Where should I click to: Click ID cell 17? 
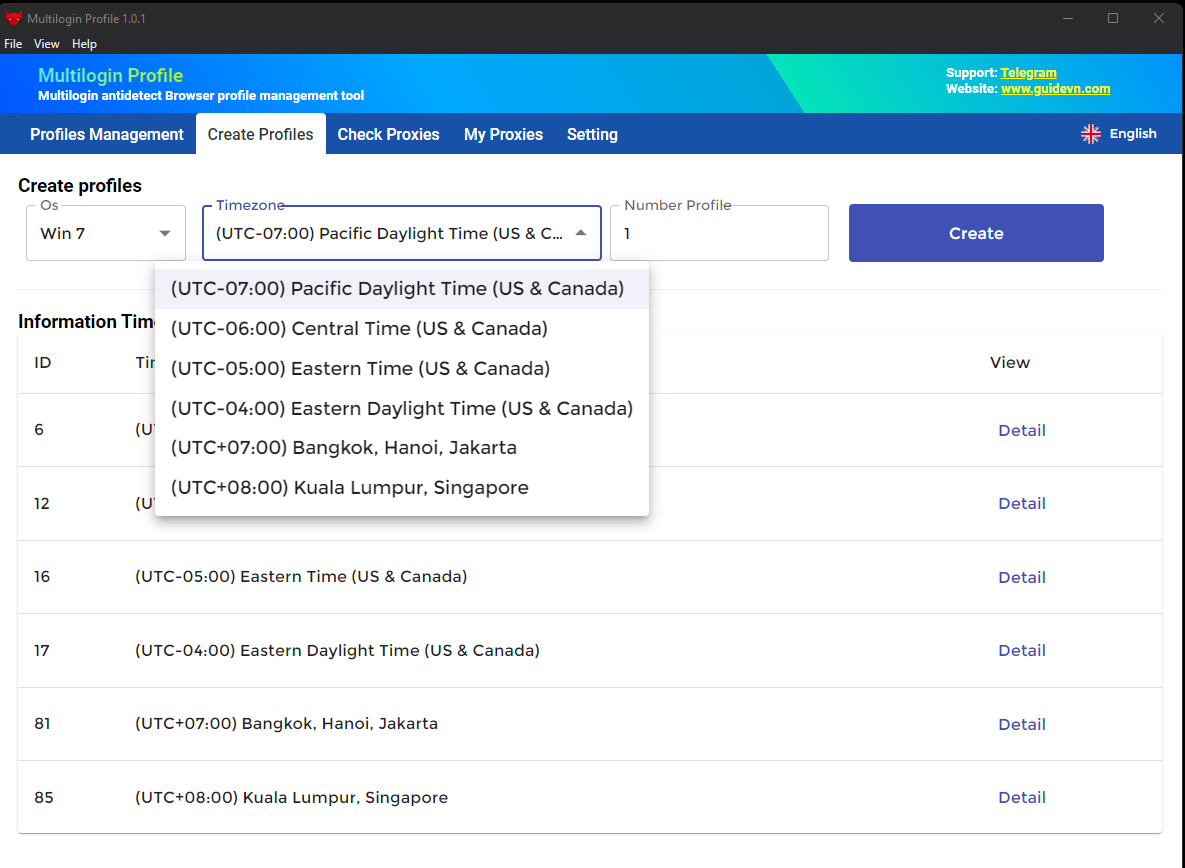point(42,650)
